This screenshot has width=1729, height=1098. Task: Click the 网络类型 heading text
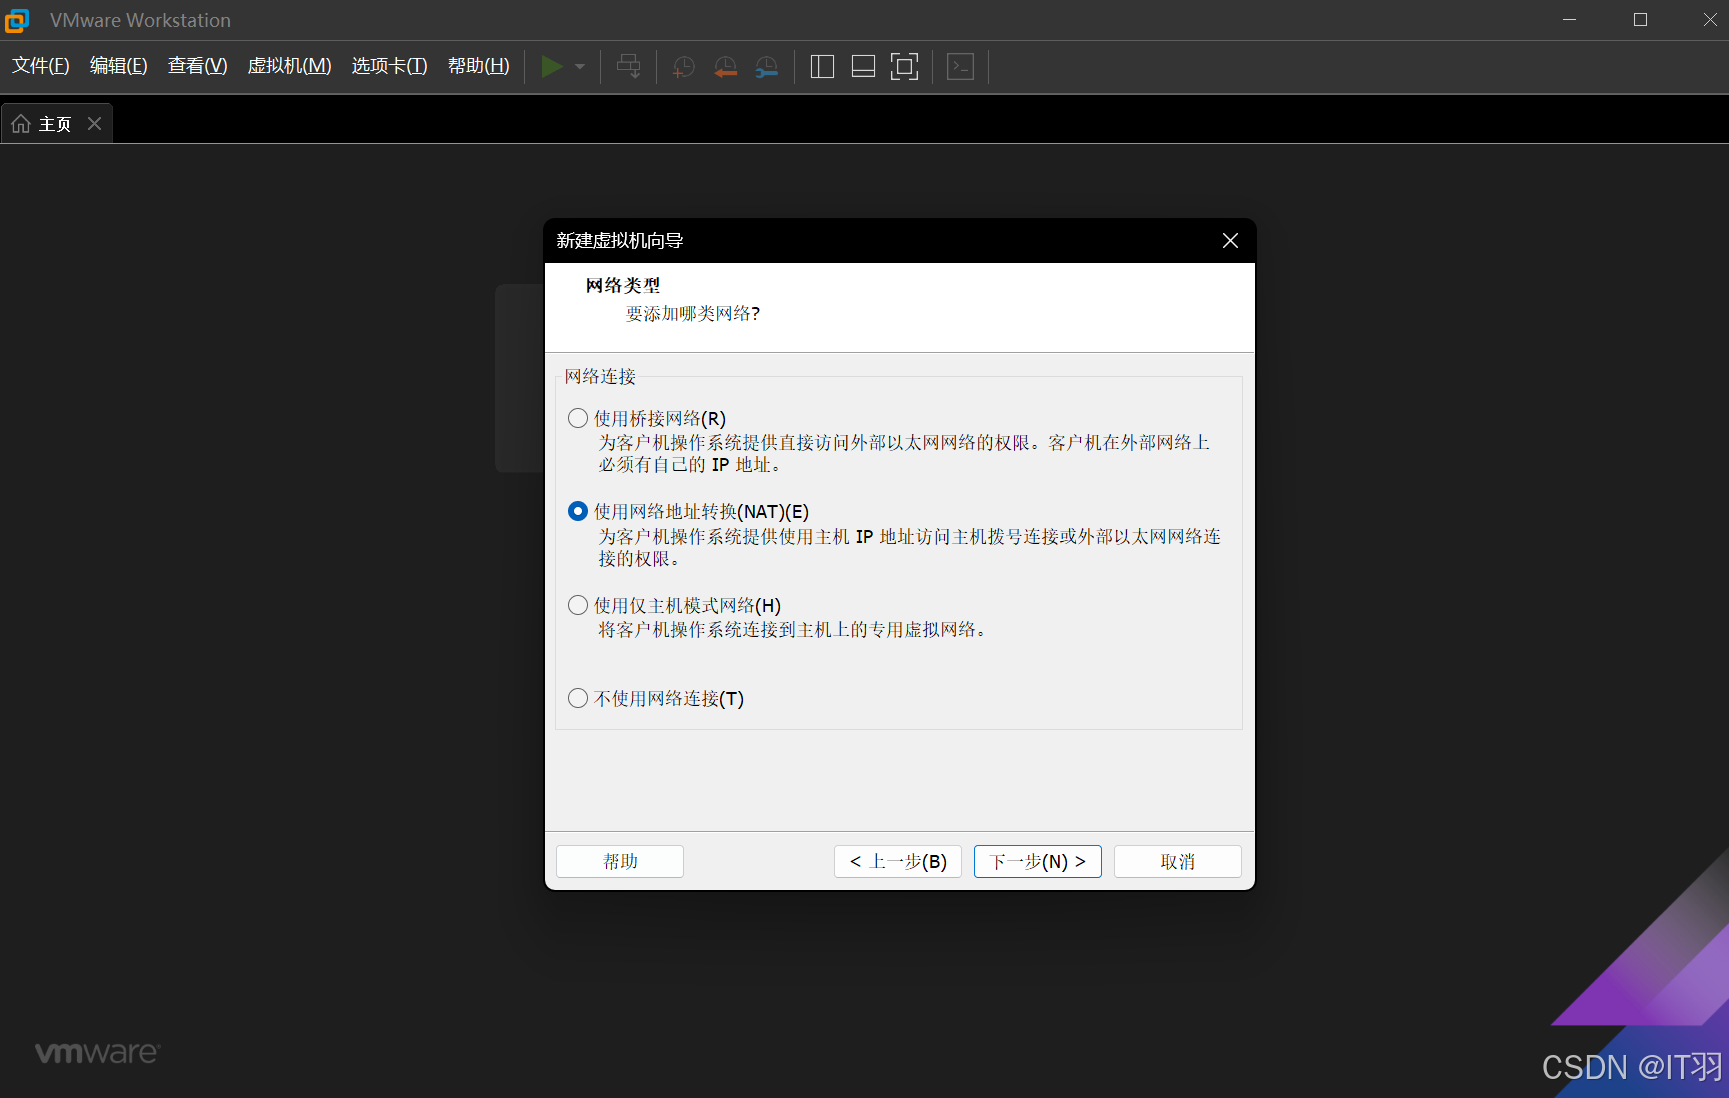(x=623, y=285)
